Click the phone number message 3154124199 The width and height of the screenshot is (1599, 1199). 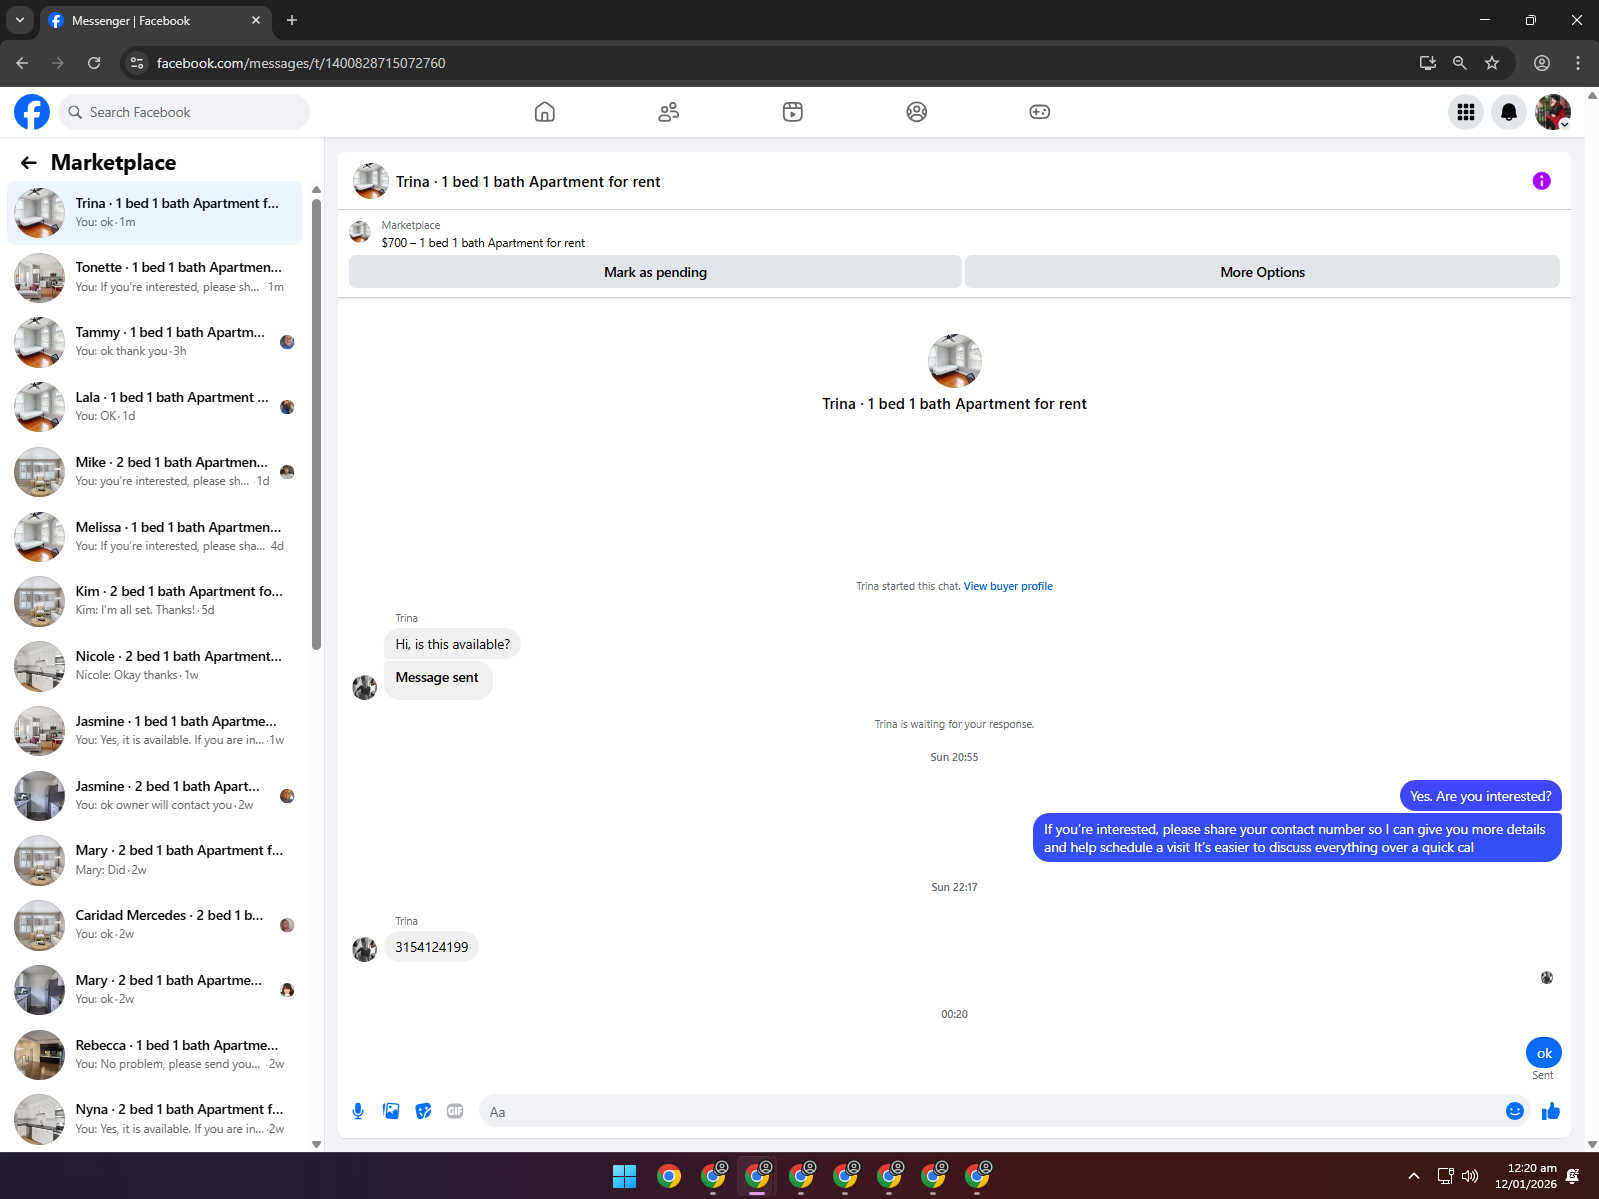431,947
